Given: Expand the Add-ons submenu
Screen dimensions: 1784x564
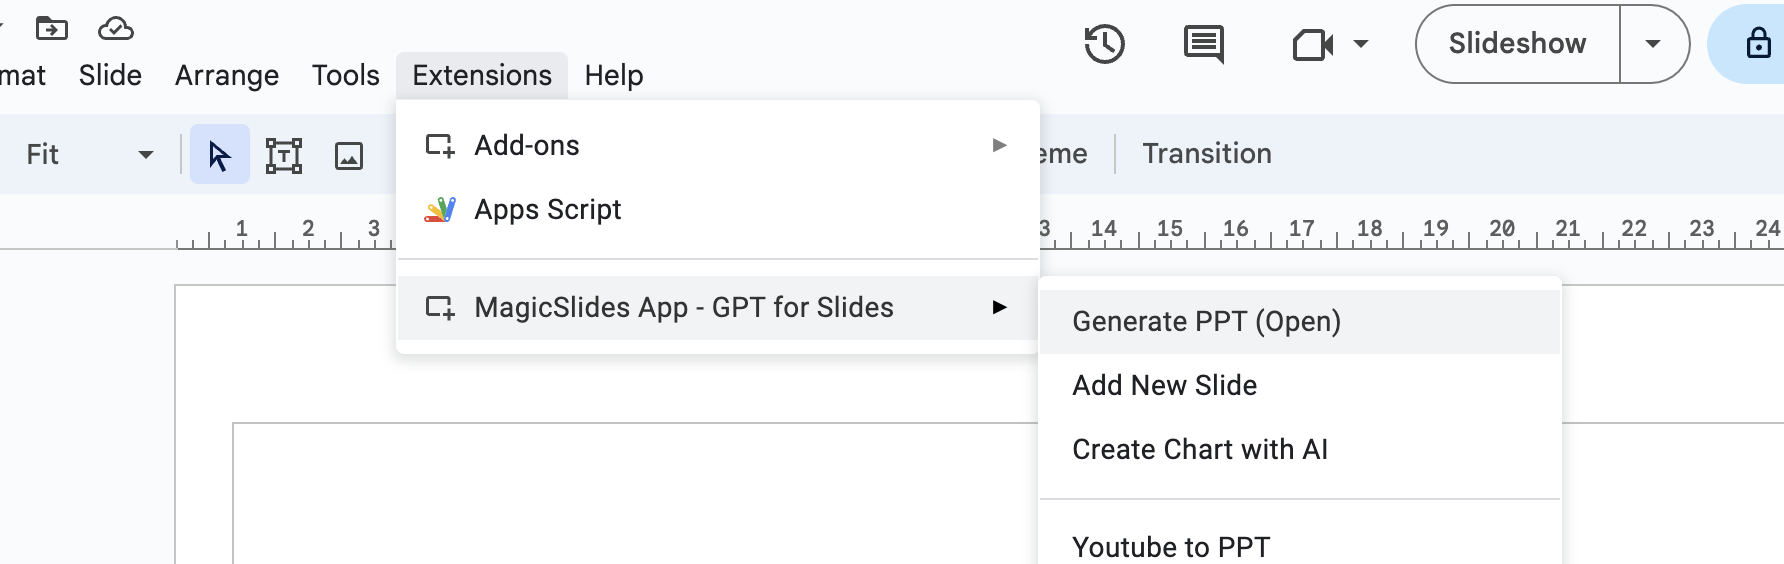Looking at the screenshot, I should pos(717,146).
